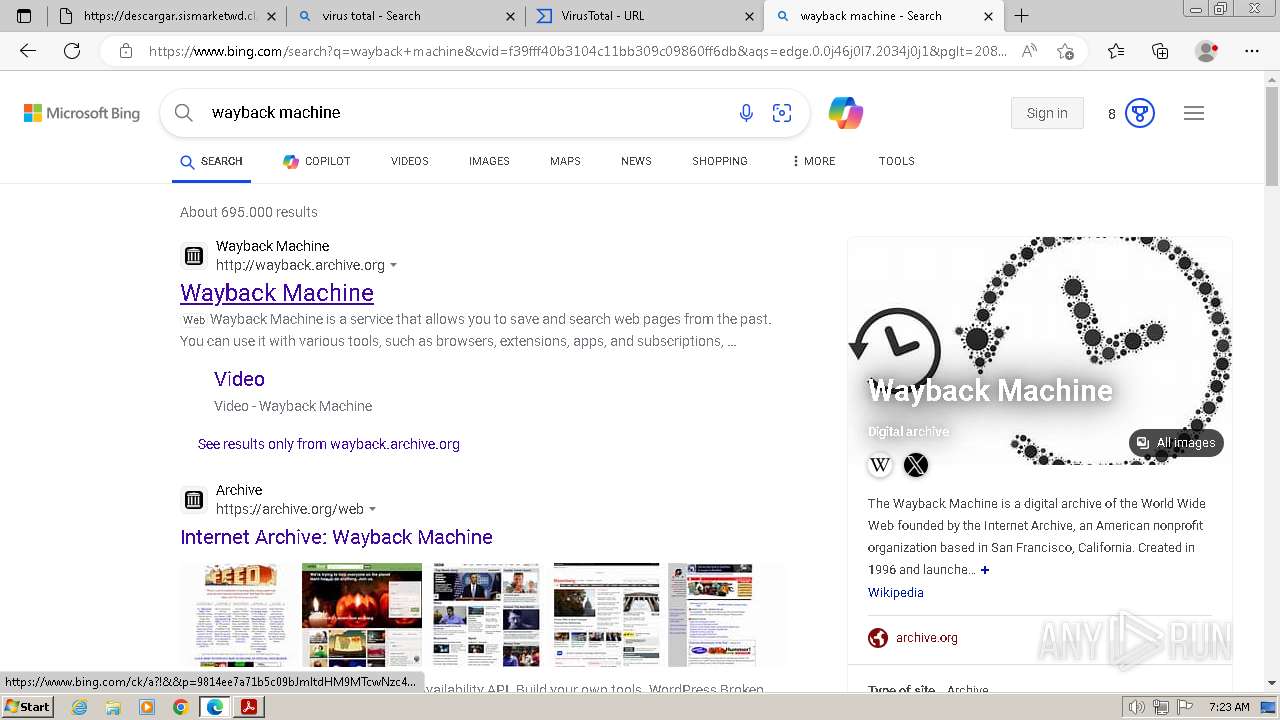This screenshot has height=720, width=1280.
Task: Select the VIDEOS search tab
Action: tap(410, 161)
